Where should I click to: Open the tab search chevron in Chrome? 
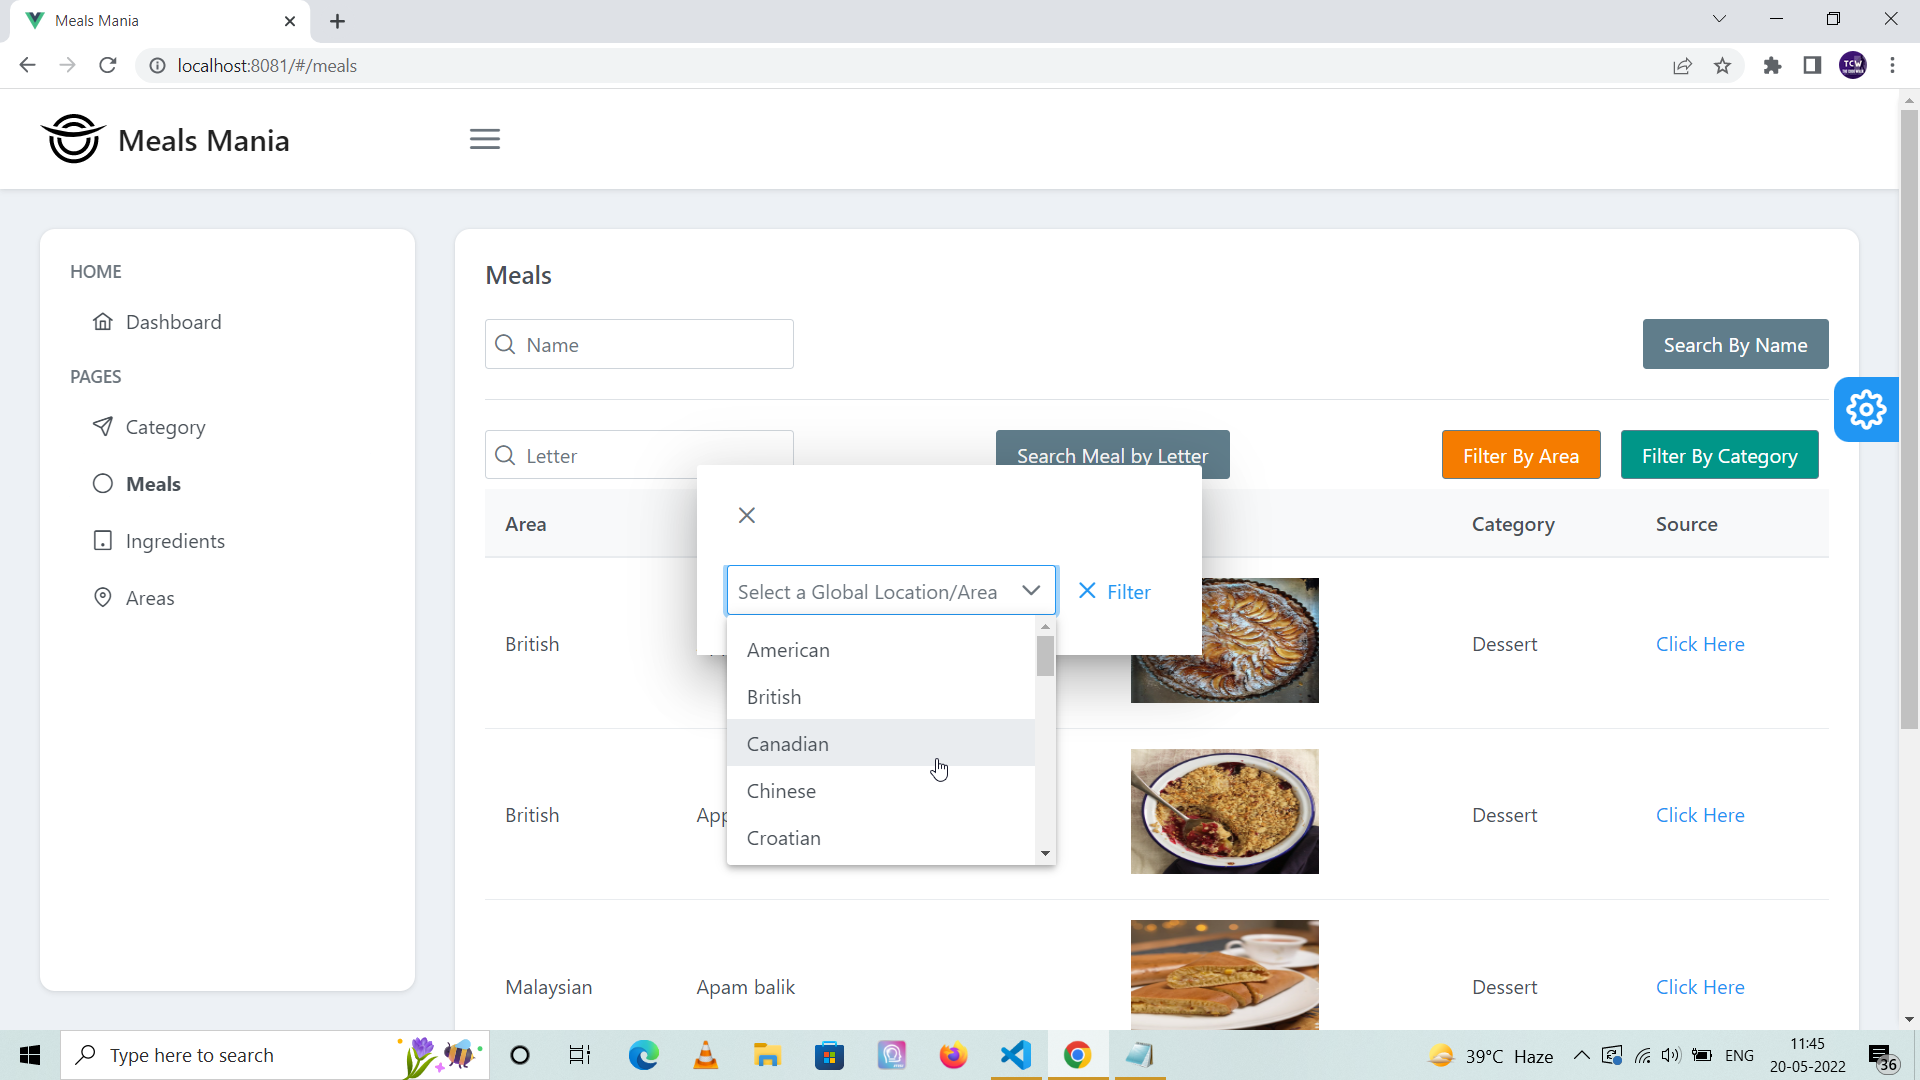(x=1719, y=19)
